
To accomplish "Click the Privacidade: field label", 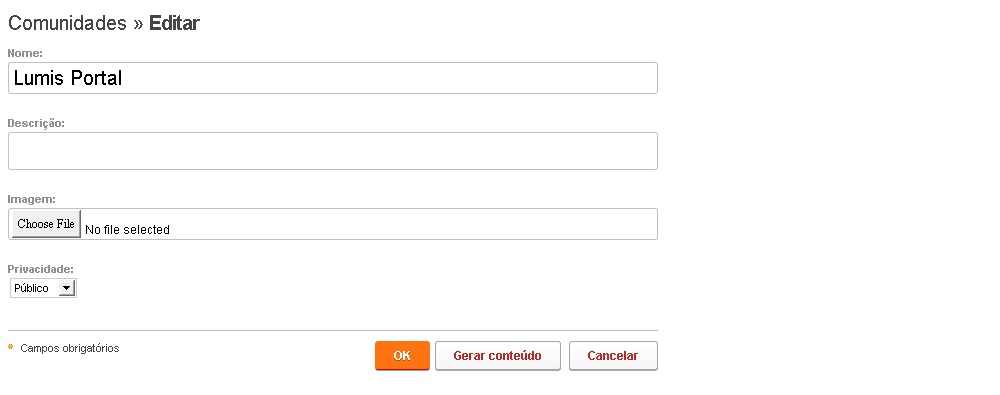I will [x=40, y=269].
